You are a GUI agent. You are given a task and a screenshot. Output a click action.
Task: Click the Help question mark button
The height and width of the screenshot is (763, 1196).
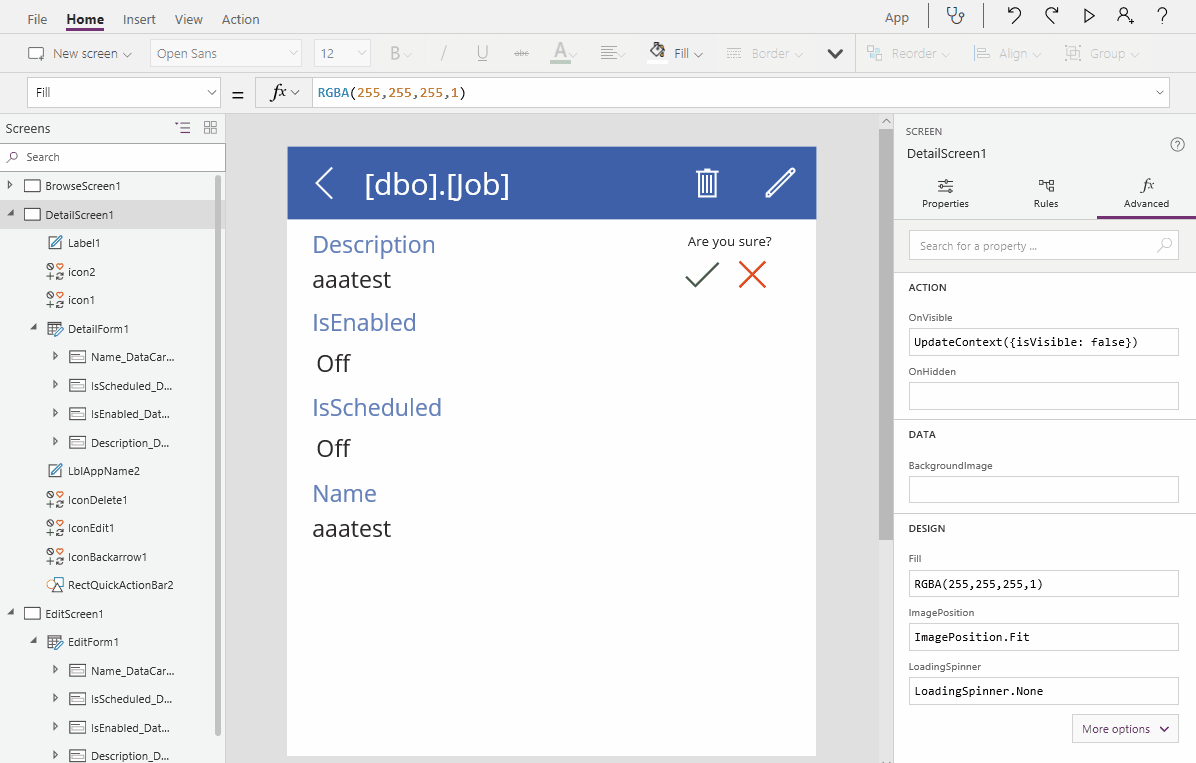coord(1162,17)
